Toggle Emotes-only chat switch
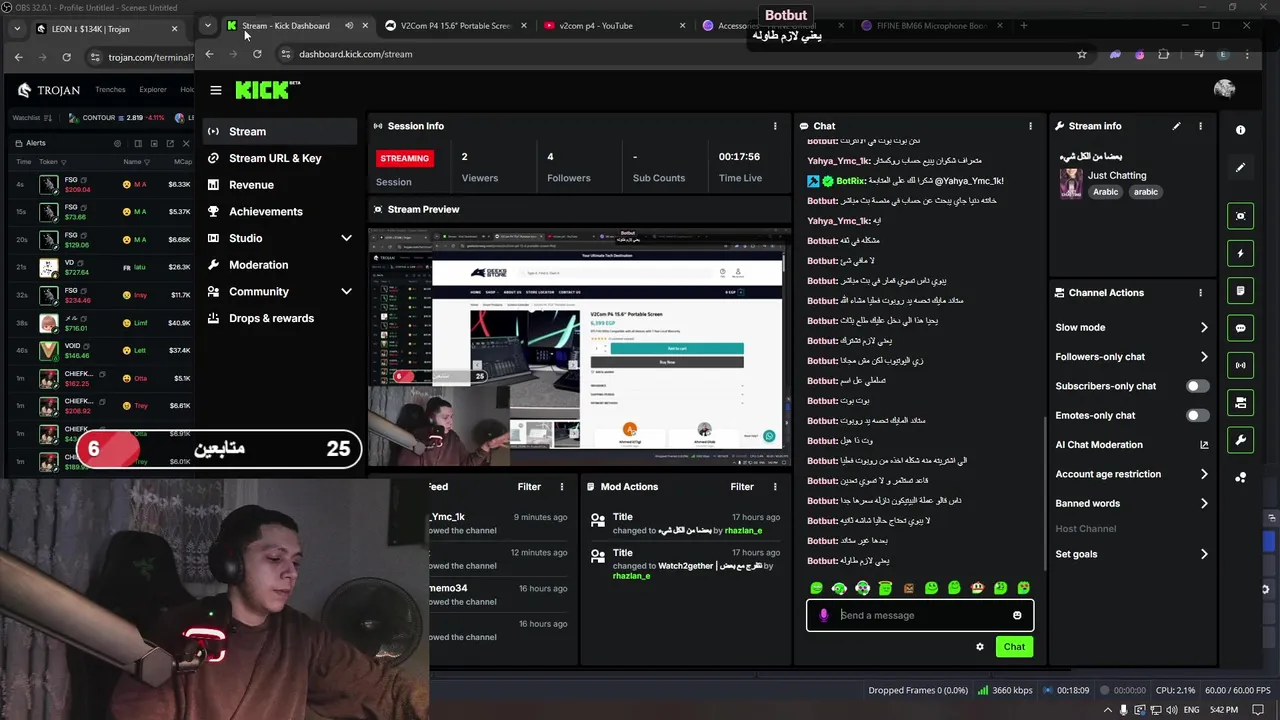Image resolution: width=1280 pixels, height=720 pixels. click(x=1196, y=415)
